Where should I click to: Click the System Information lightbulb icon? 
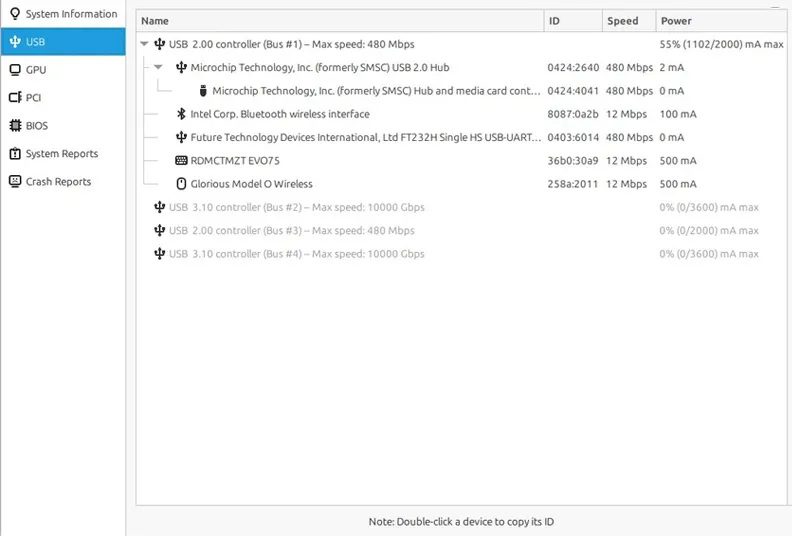click(15, 14)
